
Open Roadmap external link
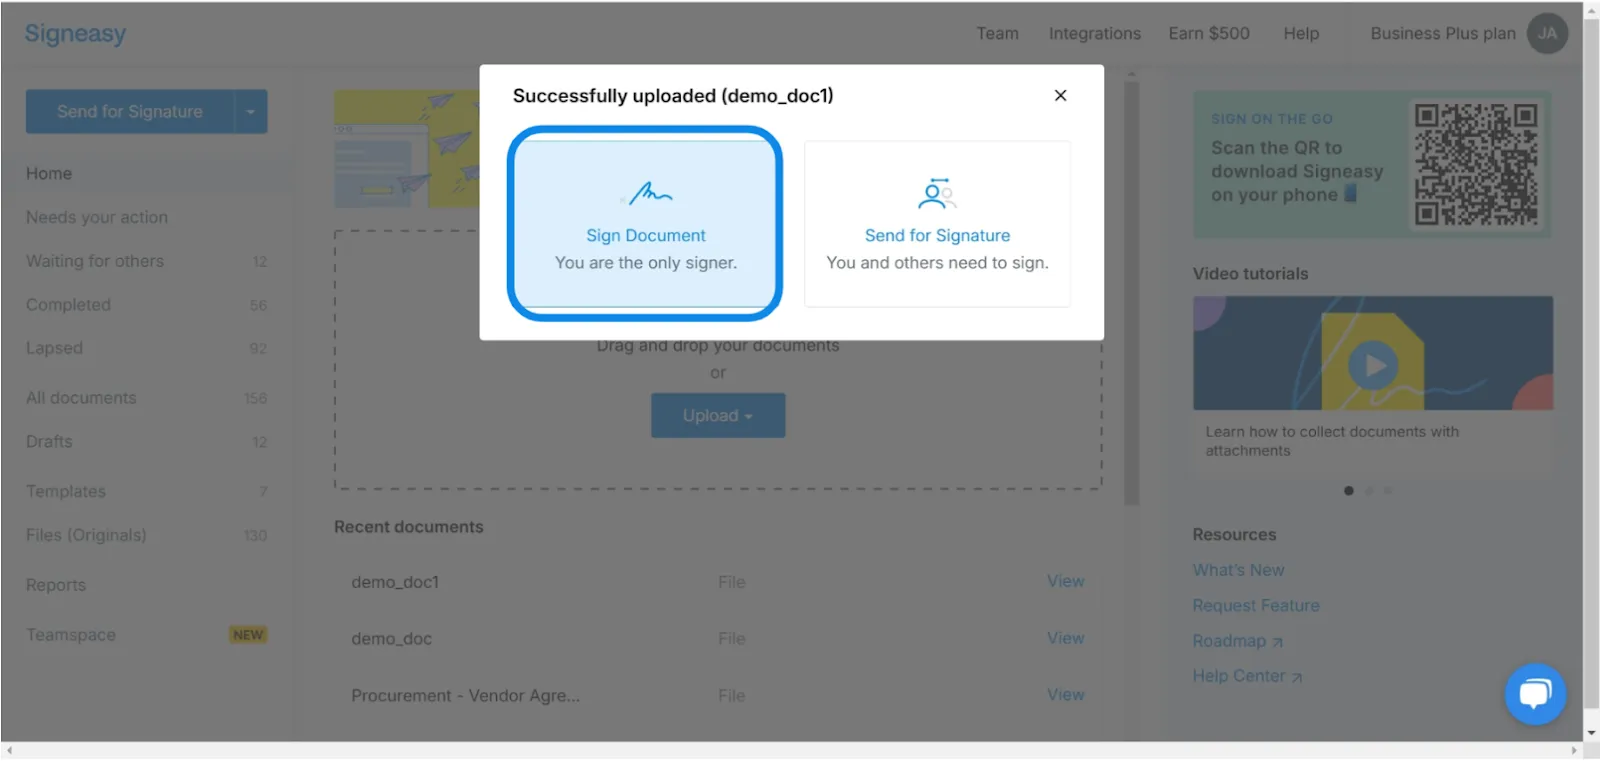click(x=1237, y=641)
